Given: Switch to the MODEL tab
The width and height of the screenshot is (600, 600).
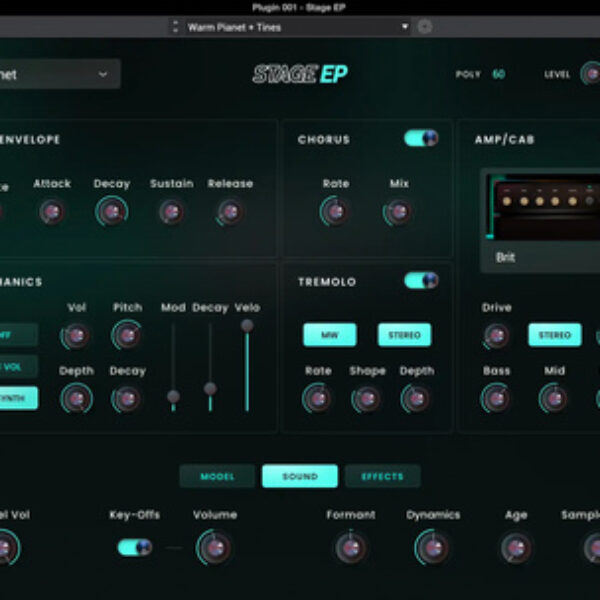Looking at the screenshot, I should [217, 476].
